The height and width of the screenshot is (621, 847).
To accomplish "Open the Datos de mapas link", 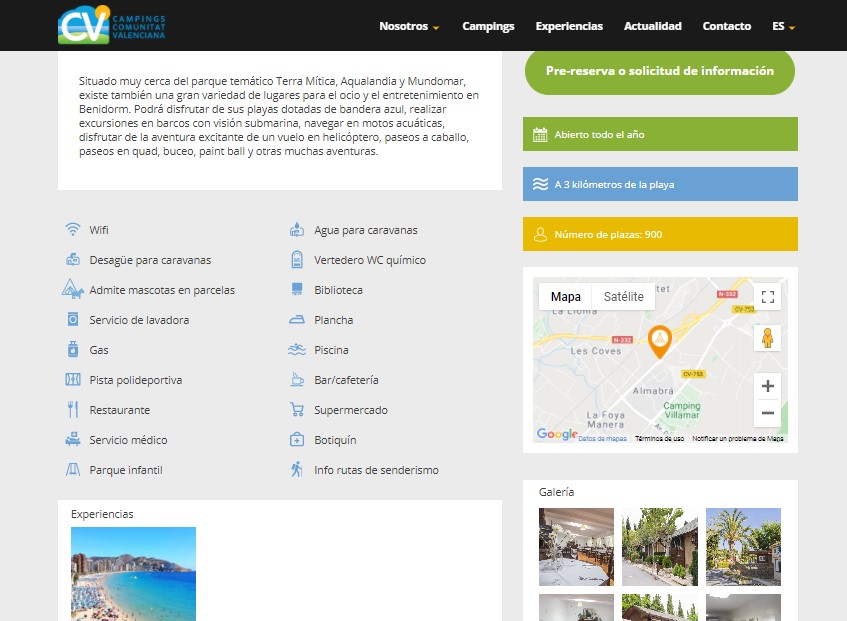I will click(x=602, y=438).
